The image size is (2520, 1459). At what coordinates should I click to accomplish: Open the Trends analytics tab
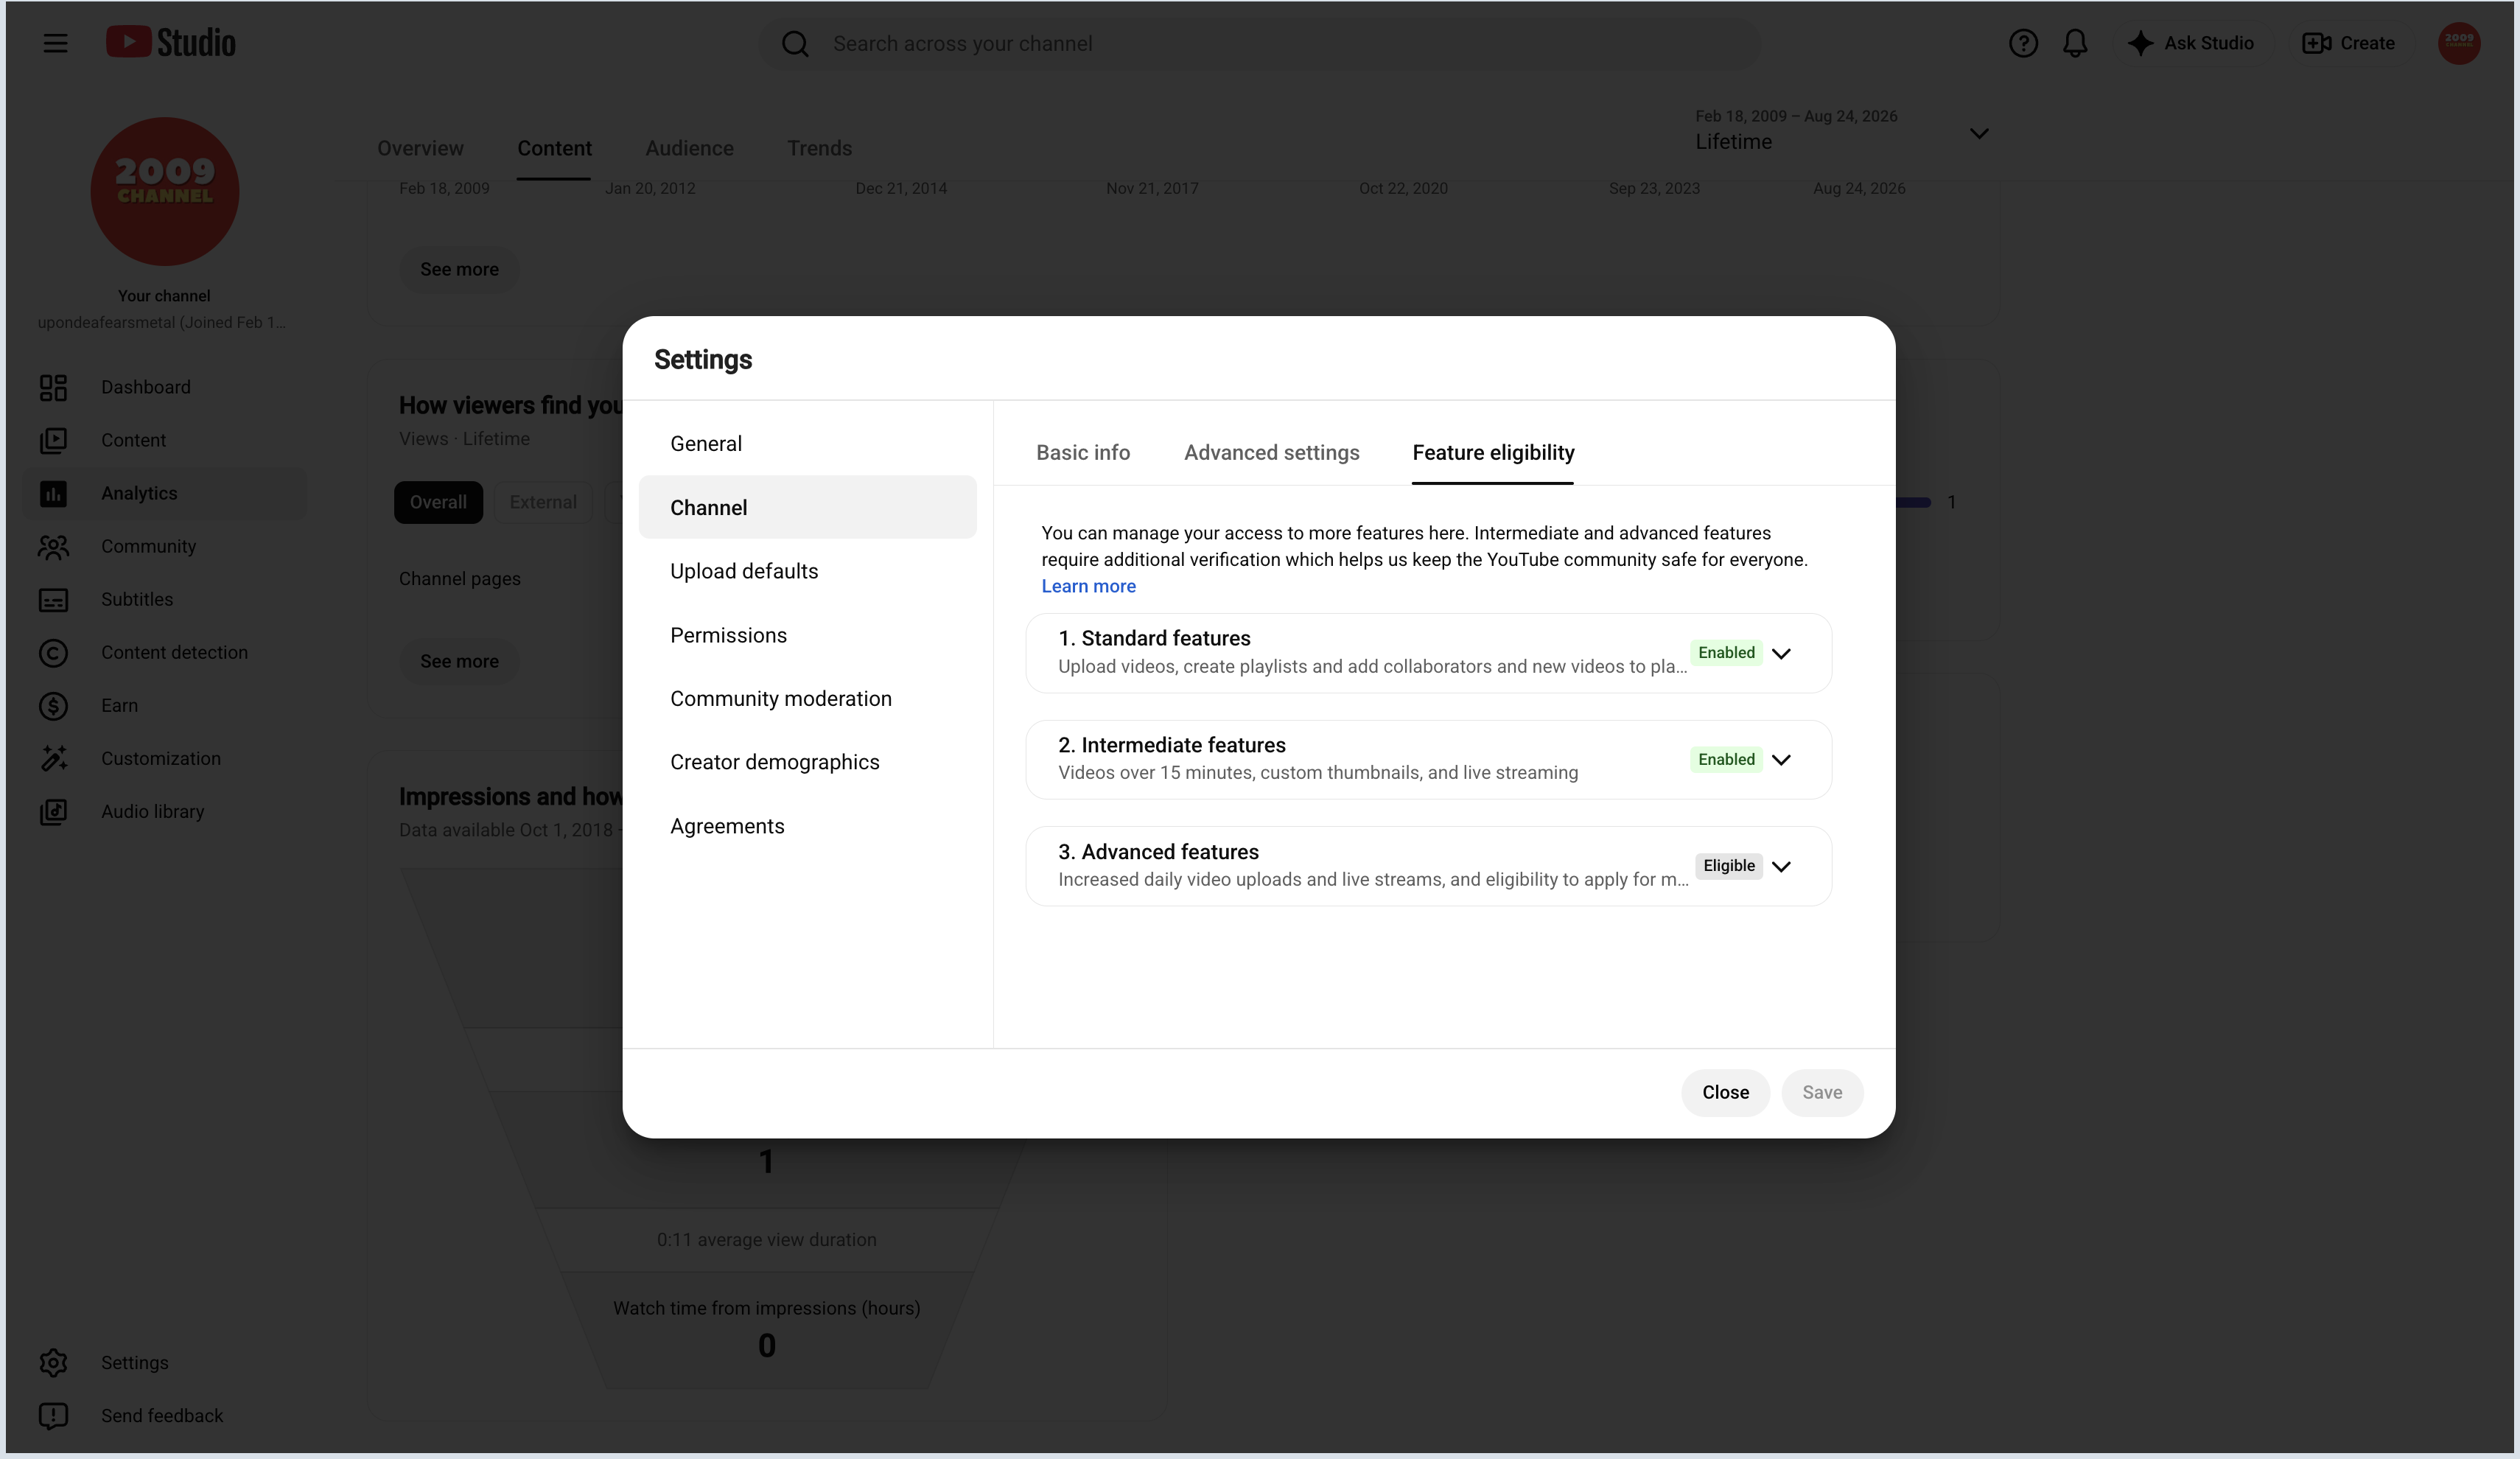point(819,148)
